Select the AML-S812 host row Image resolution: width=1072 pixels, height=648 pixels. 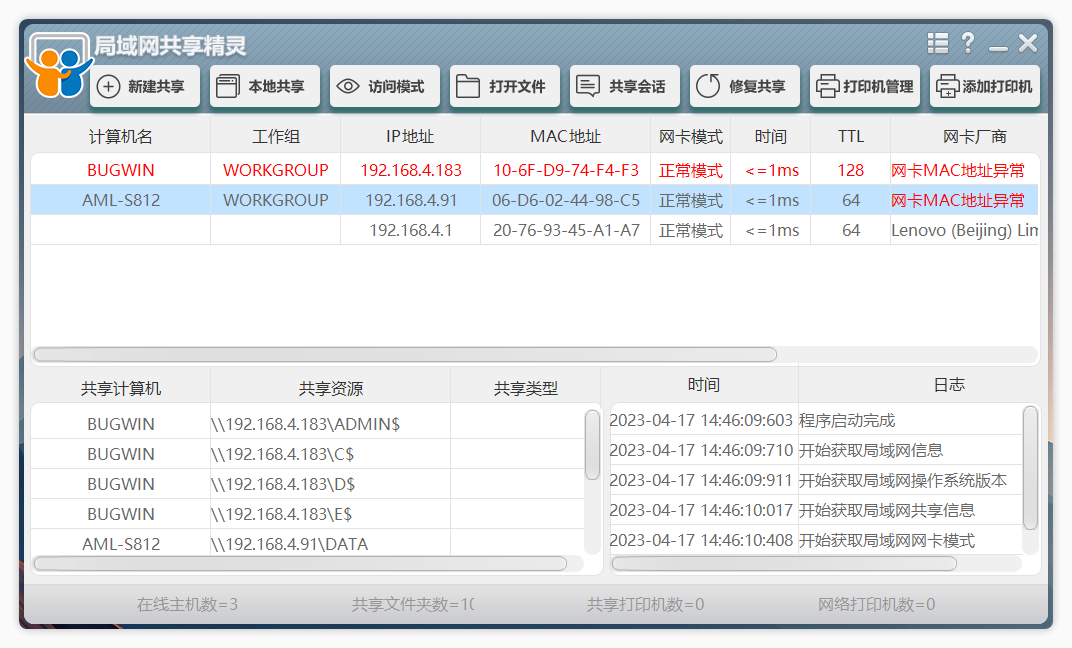(535, 200)
